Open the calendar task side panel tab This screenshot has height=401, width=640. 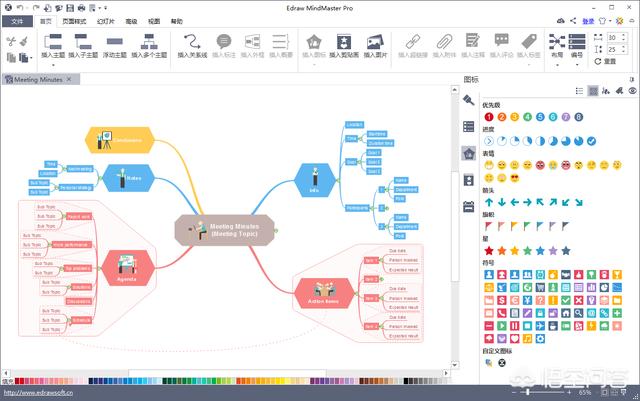pos(469,207)
